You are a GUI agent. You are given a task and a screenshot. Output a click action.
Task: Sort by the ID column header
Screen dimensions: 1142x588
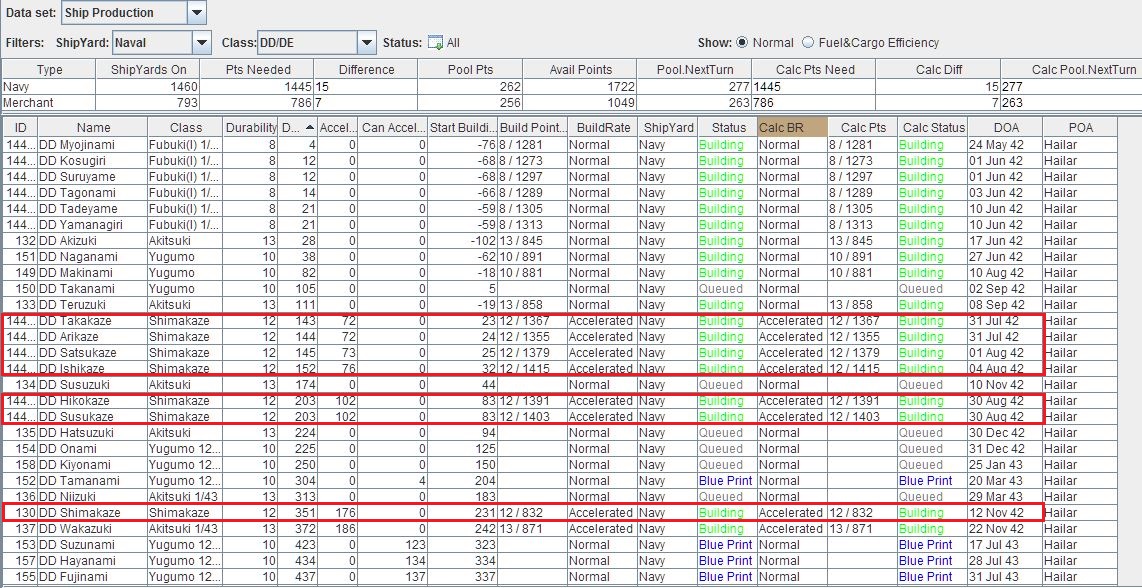point(20,128)
